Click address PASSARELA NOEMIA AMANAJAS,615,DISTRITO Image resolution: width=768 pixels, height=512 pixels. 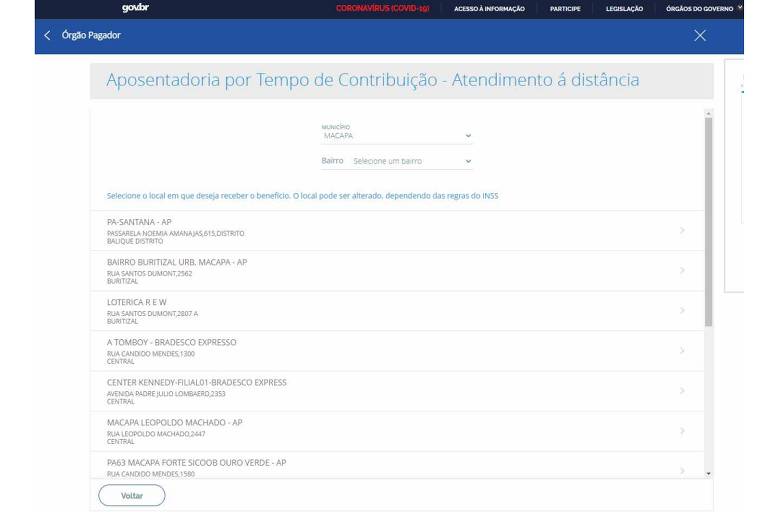click(175, 234)
